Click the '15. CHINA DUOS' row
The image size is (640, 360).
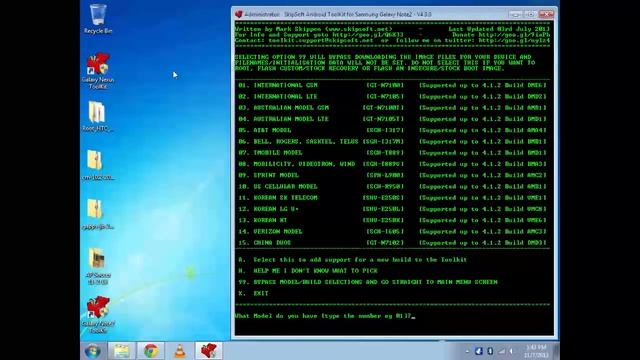[393, 242]
